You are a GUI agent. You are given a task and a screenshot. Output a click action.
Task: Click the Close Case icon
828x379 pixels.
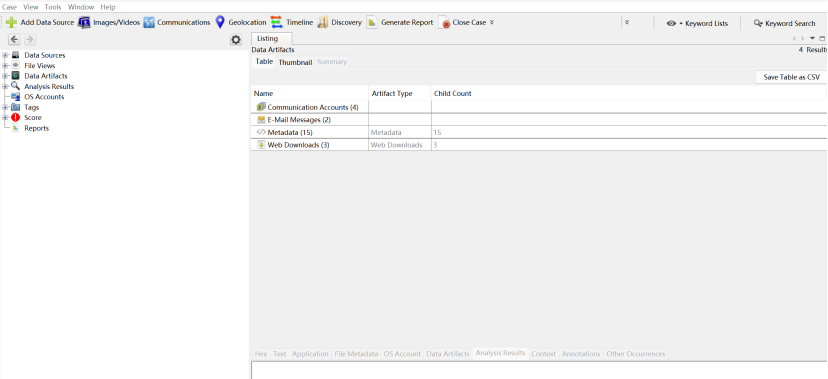coord(445,23)
